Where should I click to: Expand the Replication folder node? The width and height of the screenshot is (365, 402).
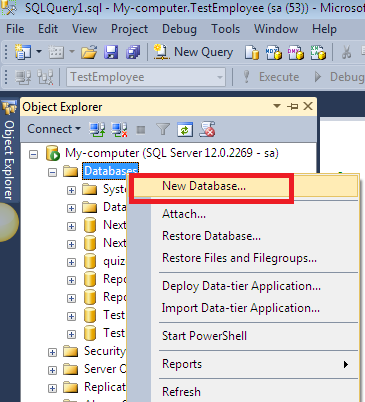click(x=52, y=388)
